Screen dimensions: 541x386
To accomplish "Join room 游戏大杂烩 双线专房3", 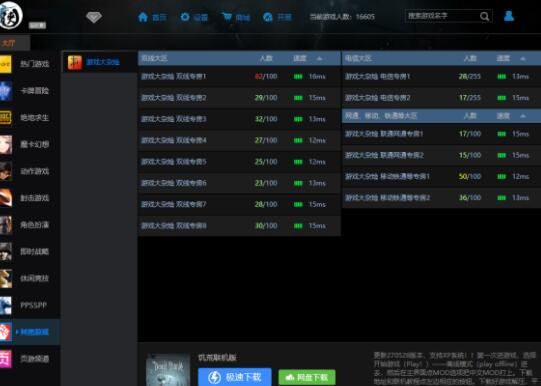I will point(239,119).
